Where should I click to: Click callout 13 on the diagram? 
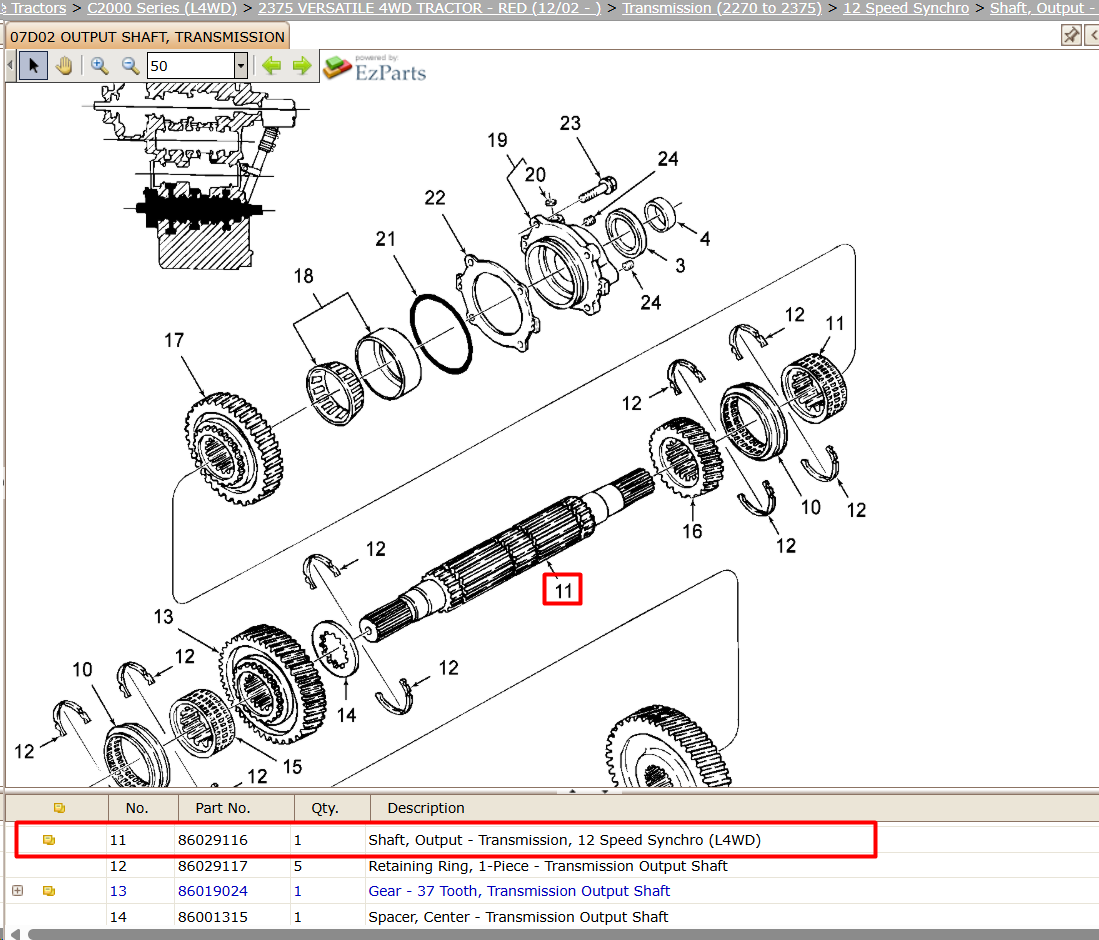pos(163,617)
